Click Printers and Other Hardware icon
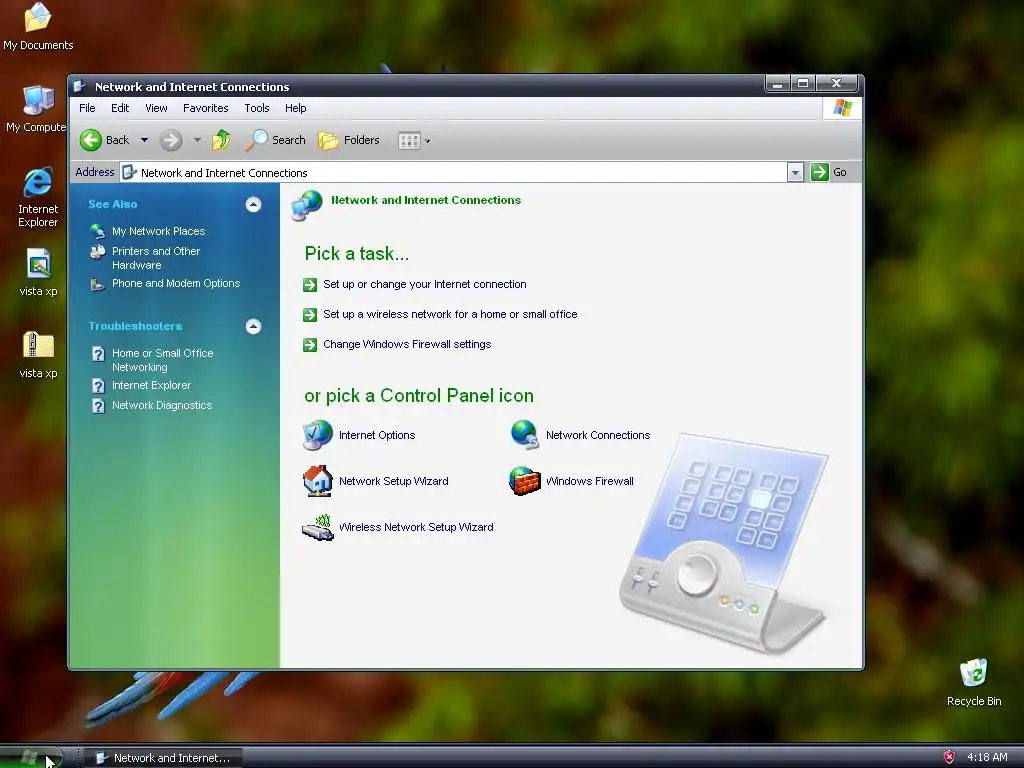Image resolution: width=1024 pixels, height=768 pixels. click(97, 251)
